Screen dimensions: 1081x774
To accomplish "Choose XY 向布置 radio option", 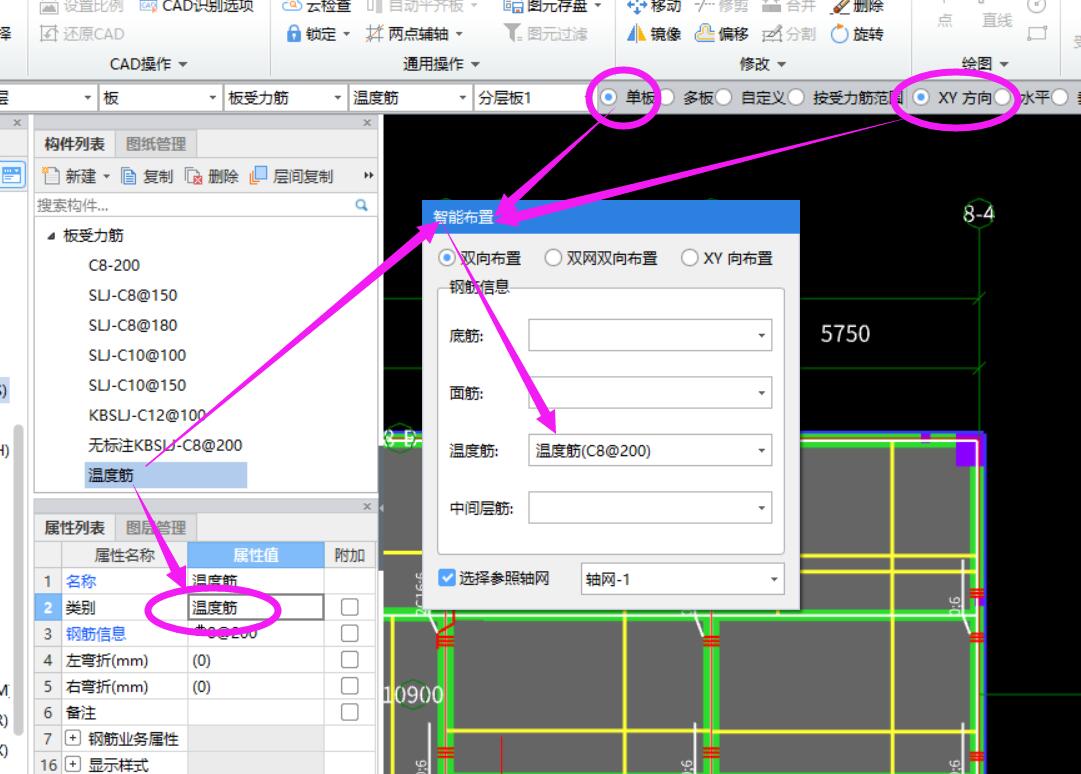I will click(689, 258).
